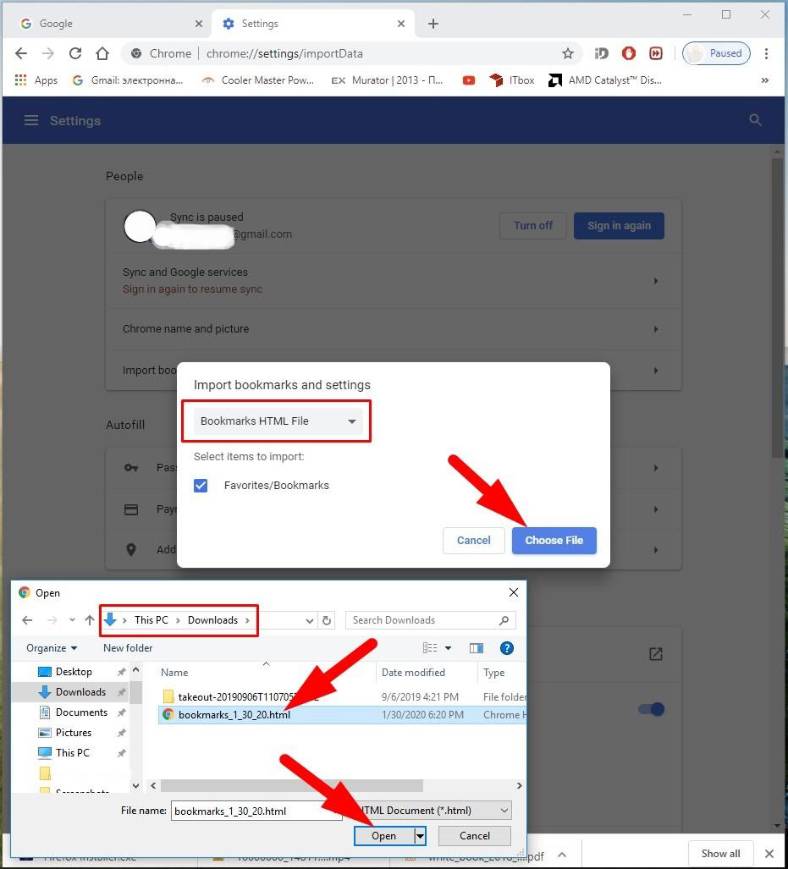Click Choose File button
The width and height of the screenshot is (788, 869).
tap(554, 540)
